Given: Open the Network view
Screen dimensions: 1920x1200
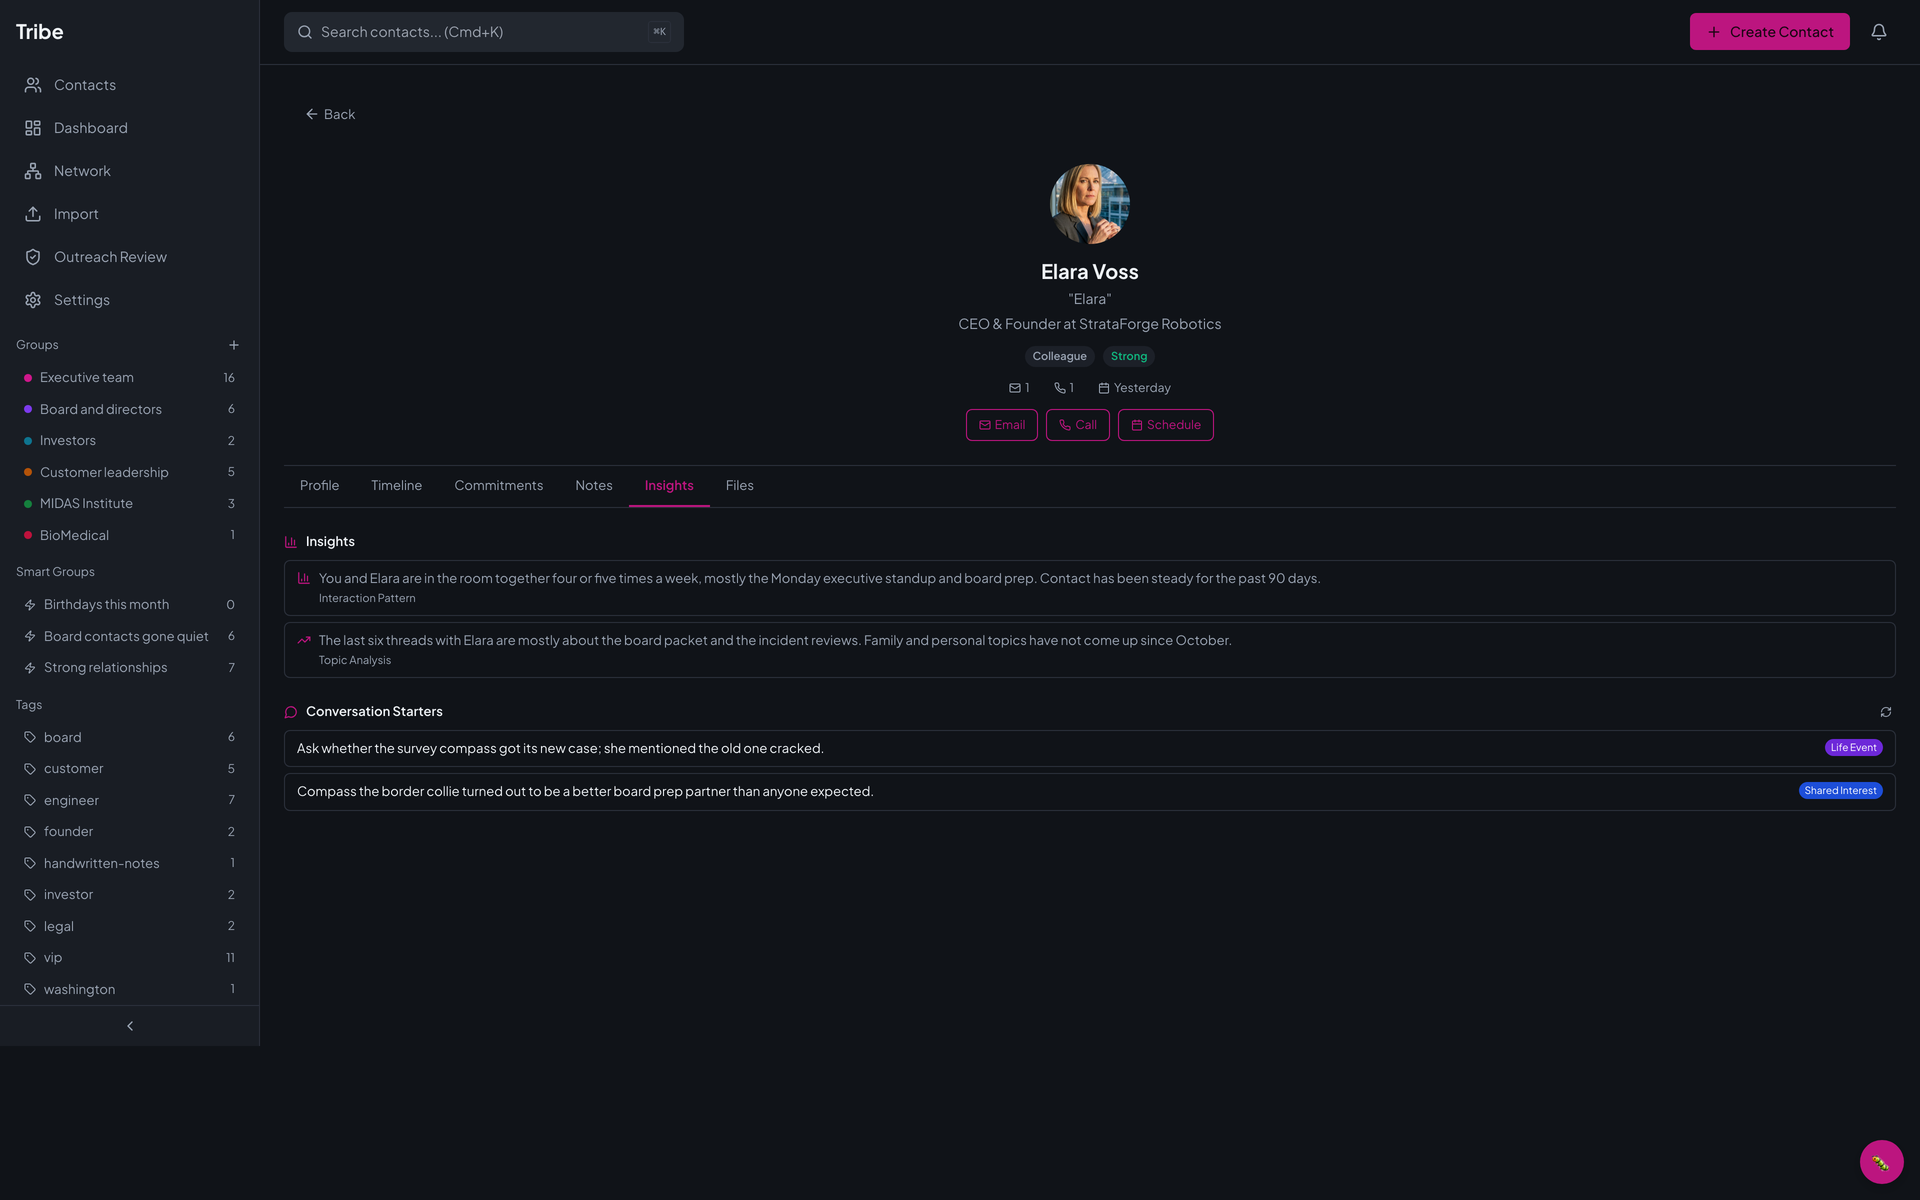Looking at the screenshot, I should (130, 171).
